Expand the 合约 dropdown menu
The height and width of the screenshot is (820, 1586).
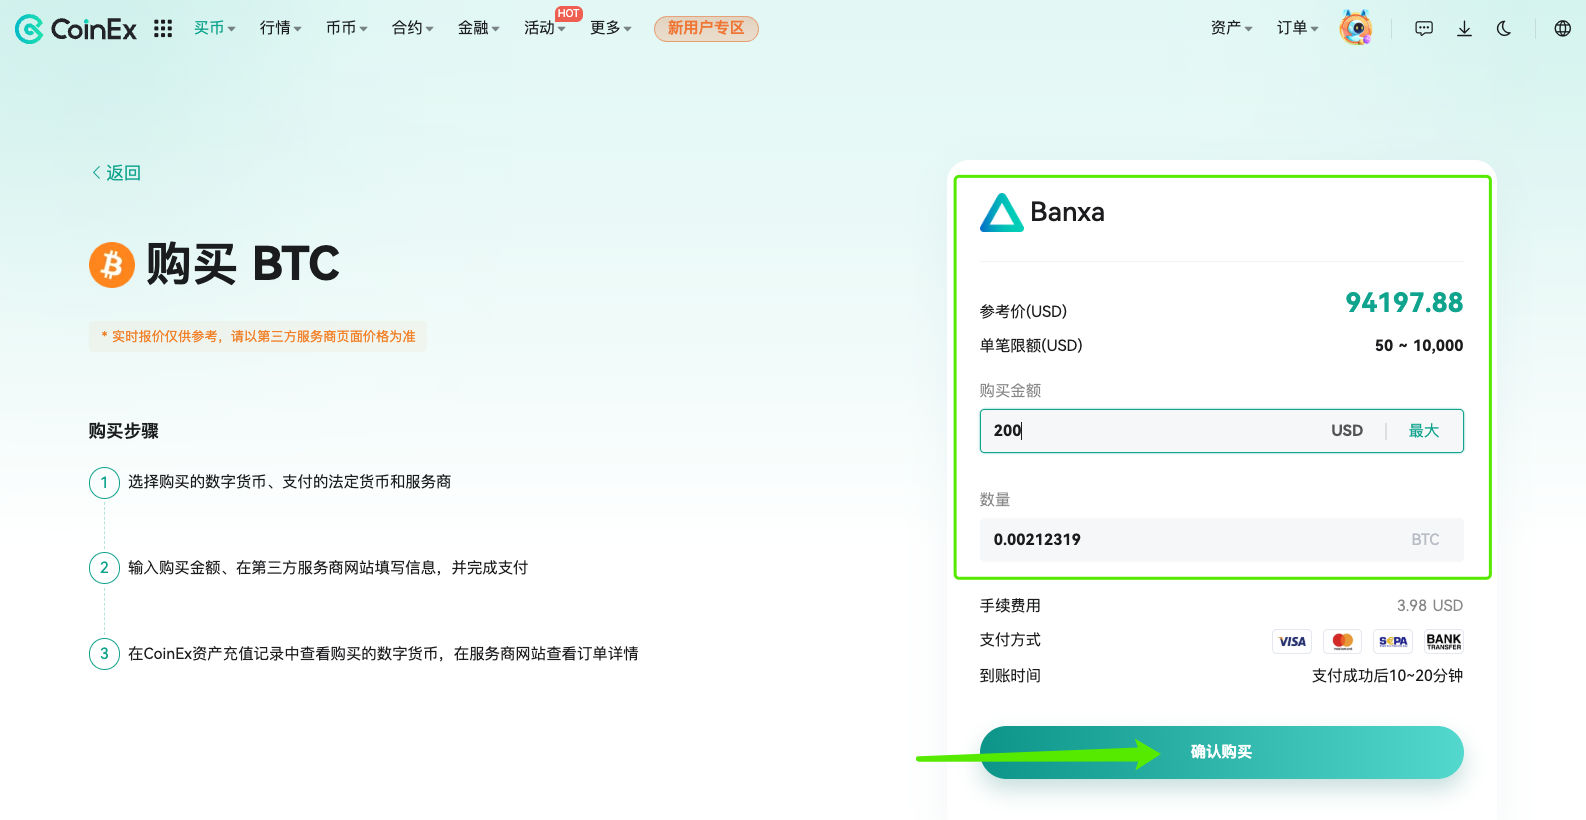point(412,28)
